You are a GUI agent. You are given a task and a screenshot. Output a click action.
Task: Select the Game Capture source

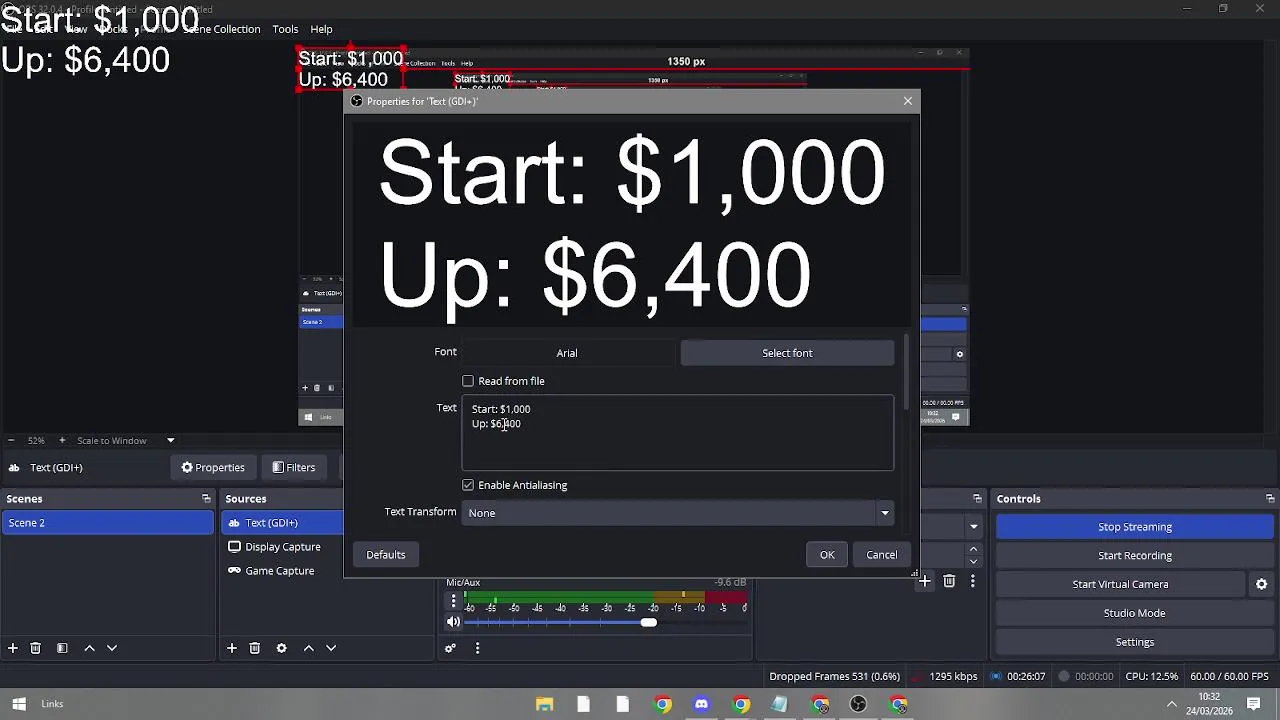click(x=279, y=571)
